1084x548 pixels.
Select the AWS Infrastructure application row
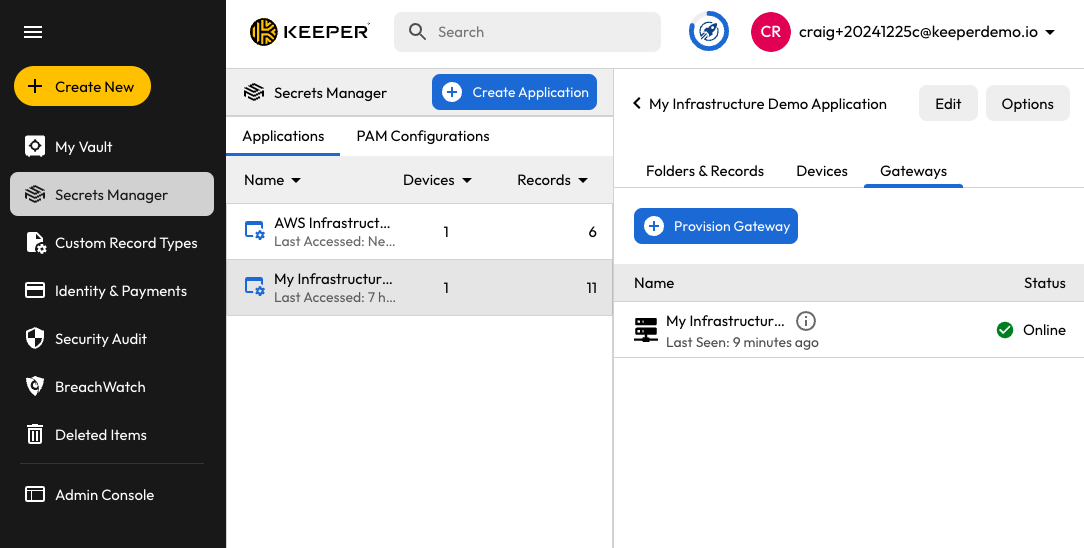coord(419,232)
